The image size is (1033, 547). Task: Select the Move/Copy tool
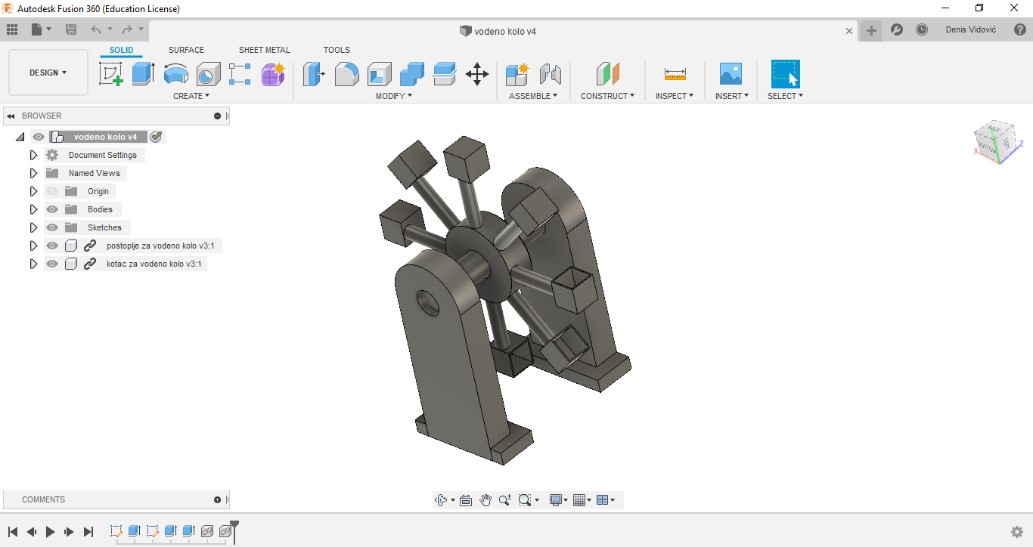click(477, 74)
